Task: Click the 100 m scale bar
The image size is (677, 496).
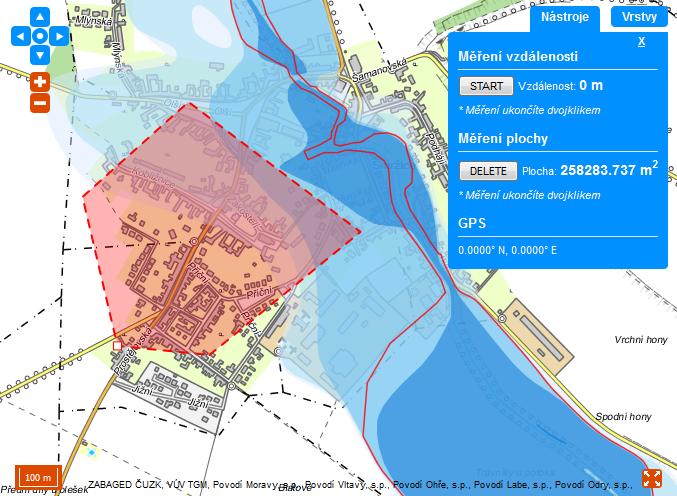Action: [39, 477]
